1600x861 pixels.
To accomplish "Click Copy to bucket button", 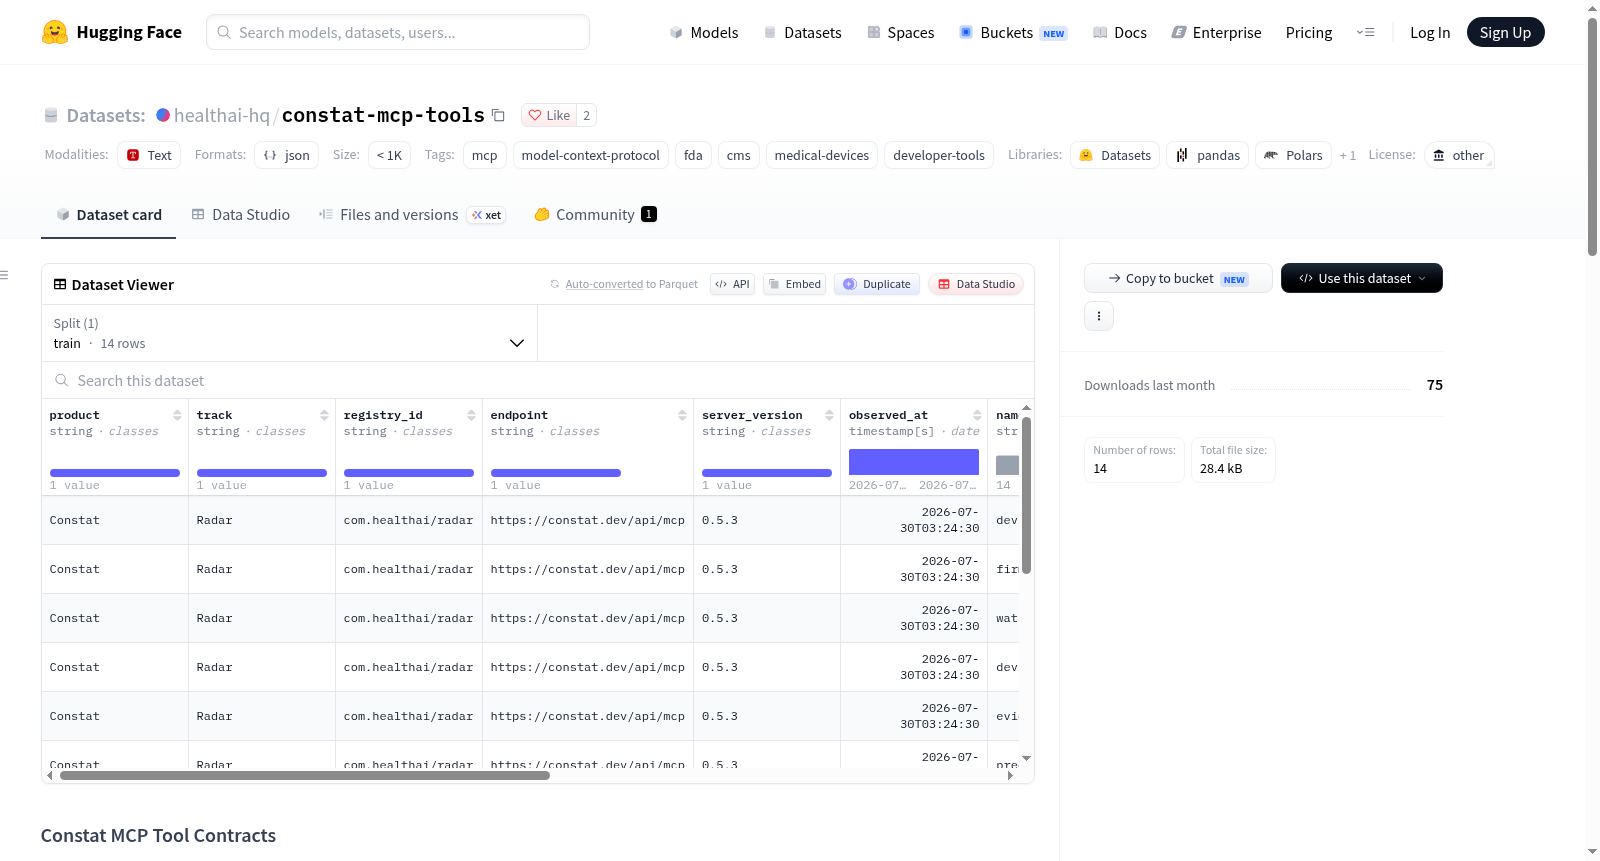I will tap(1177, 278).
